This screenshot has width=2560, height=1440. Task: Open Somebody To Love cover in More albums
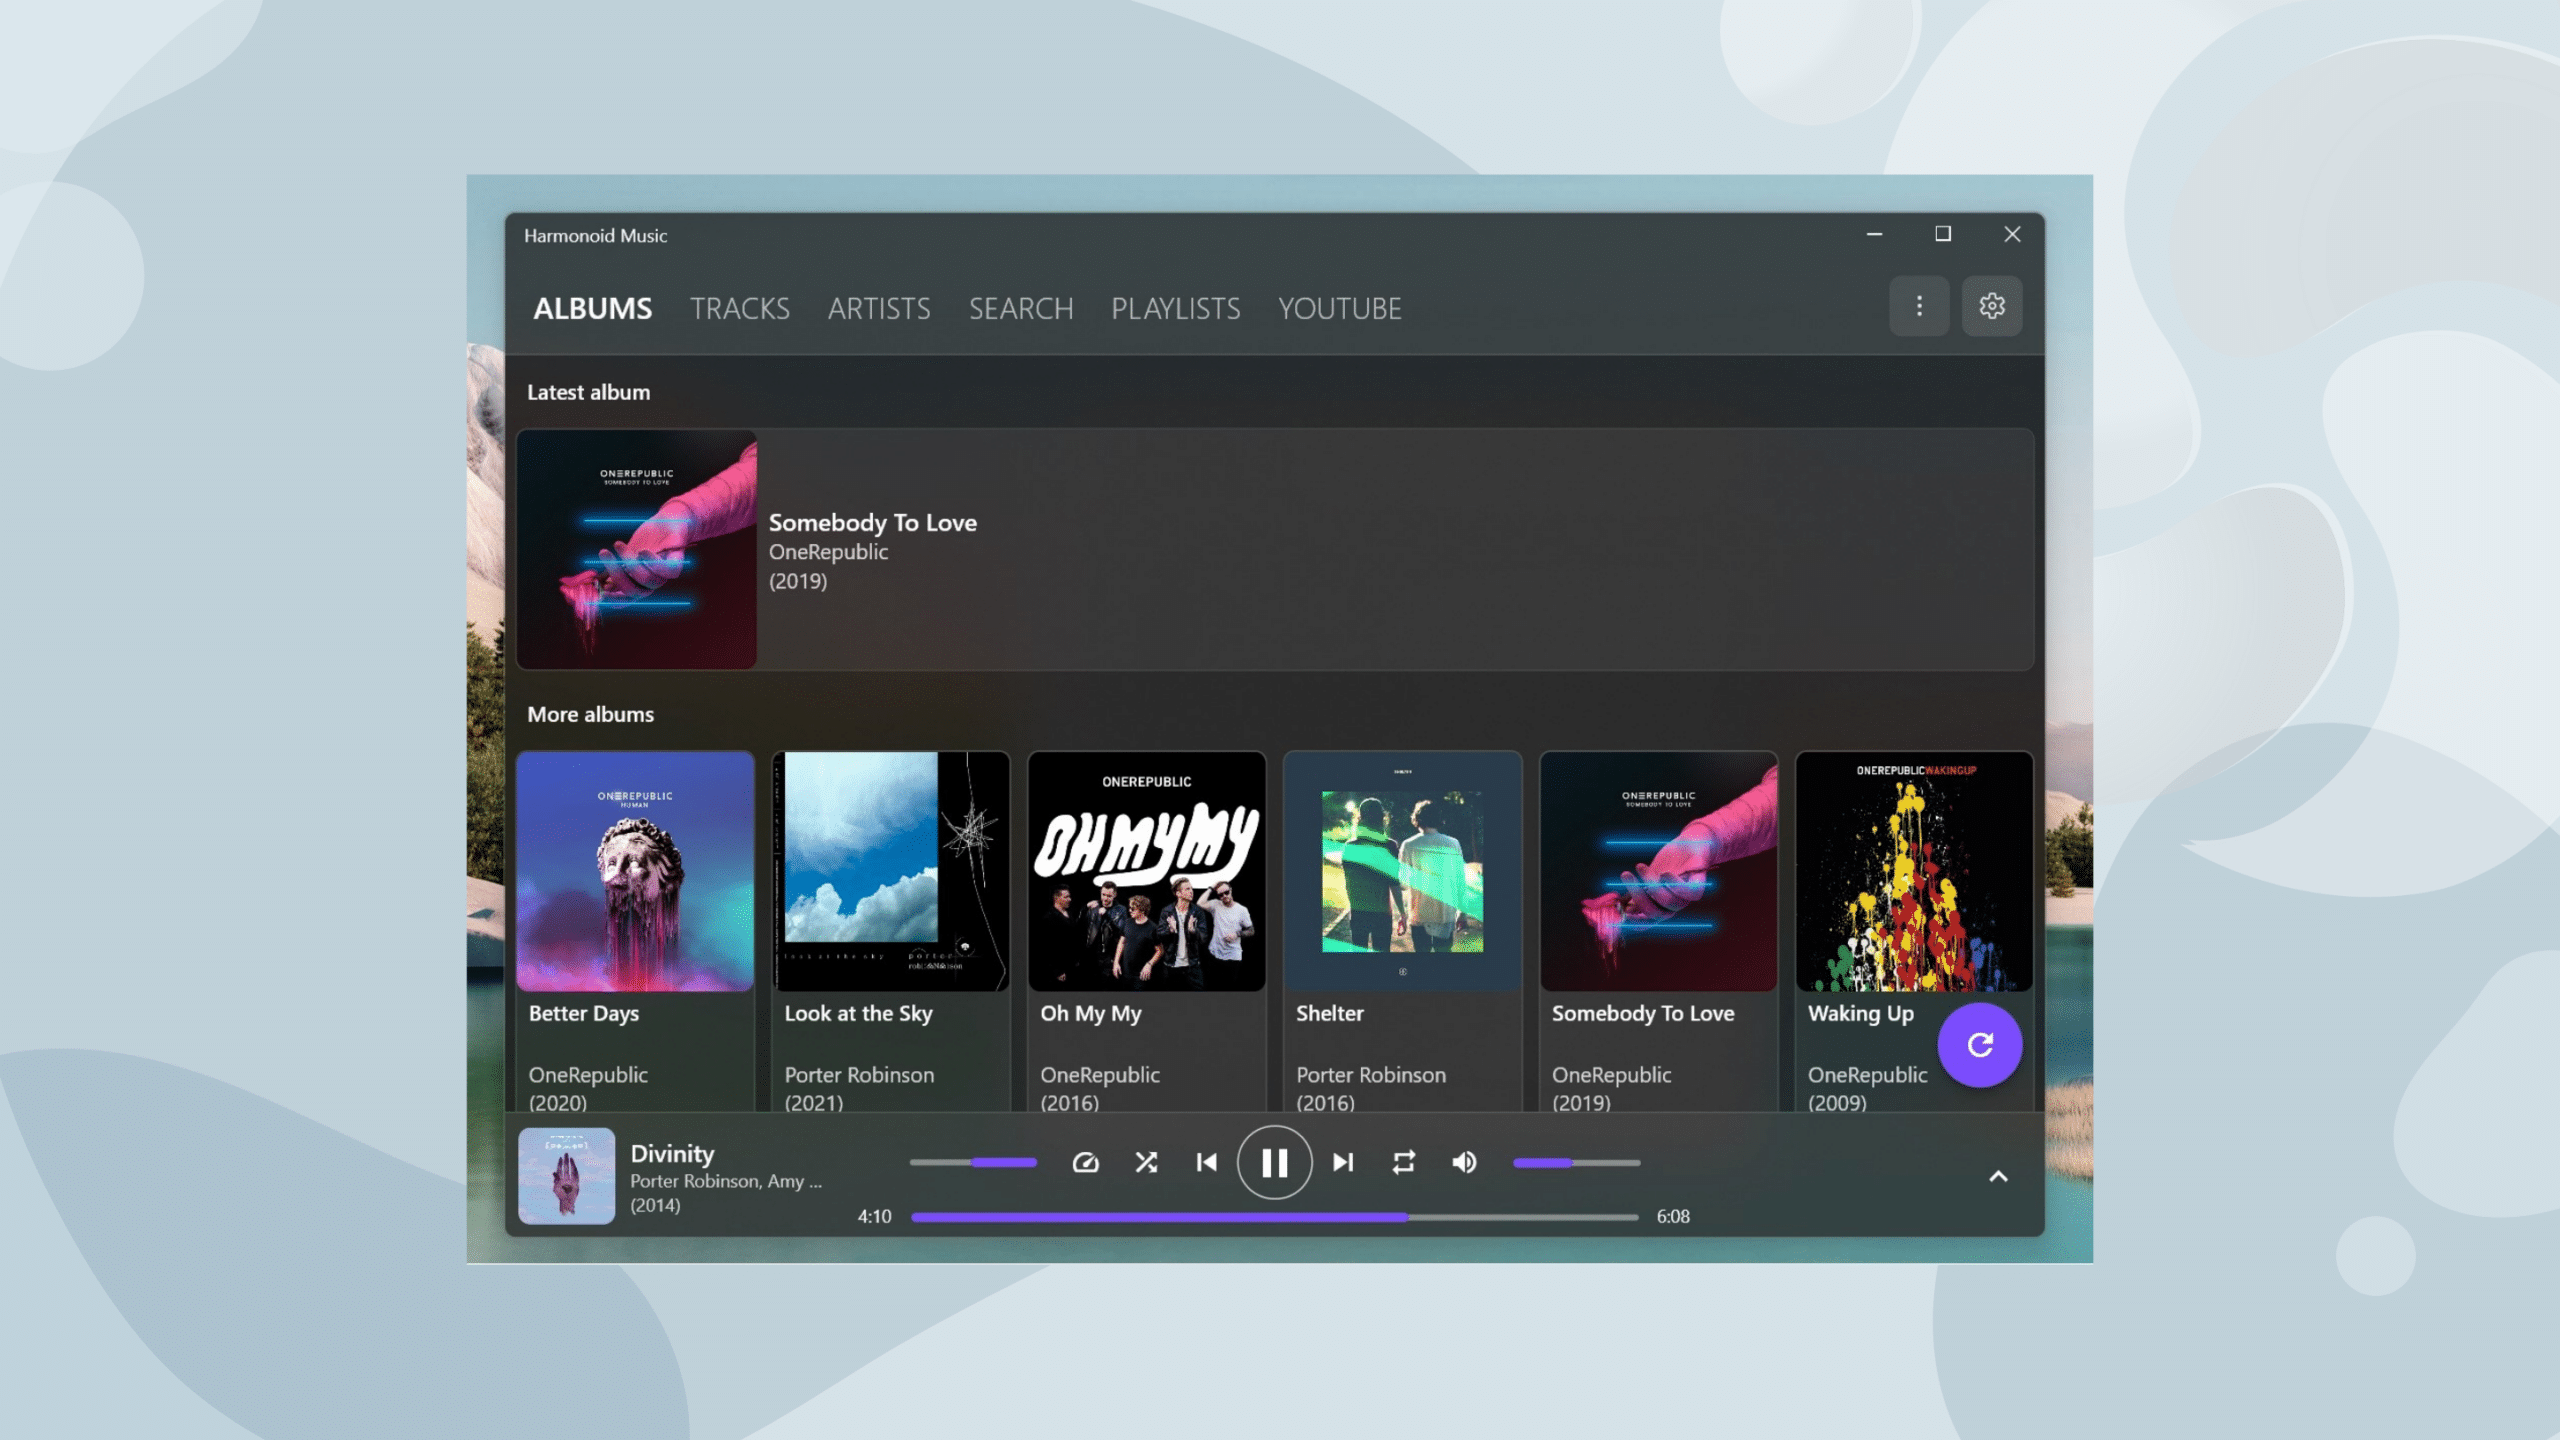(1659, 871)
